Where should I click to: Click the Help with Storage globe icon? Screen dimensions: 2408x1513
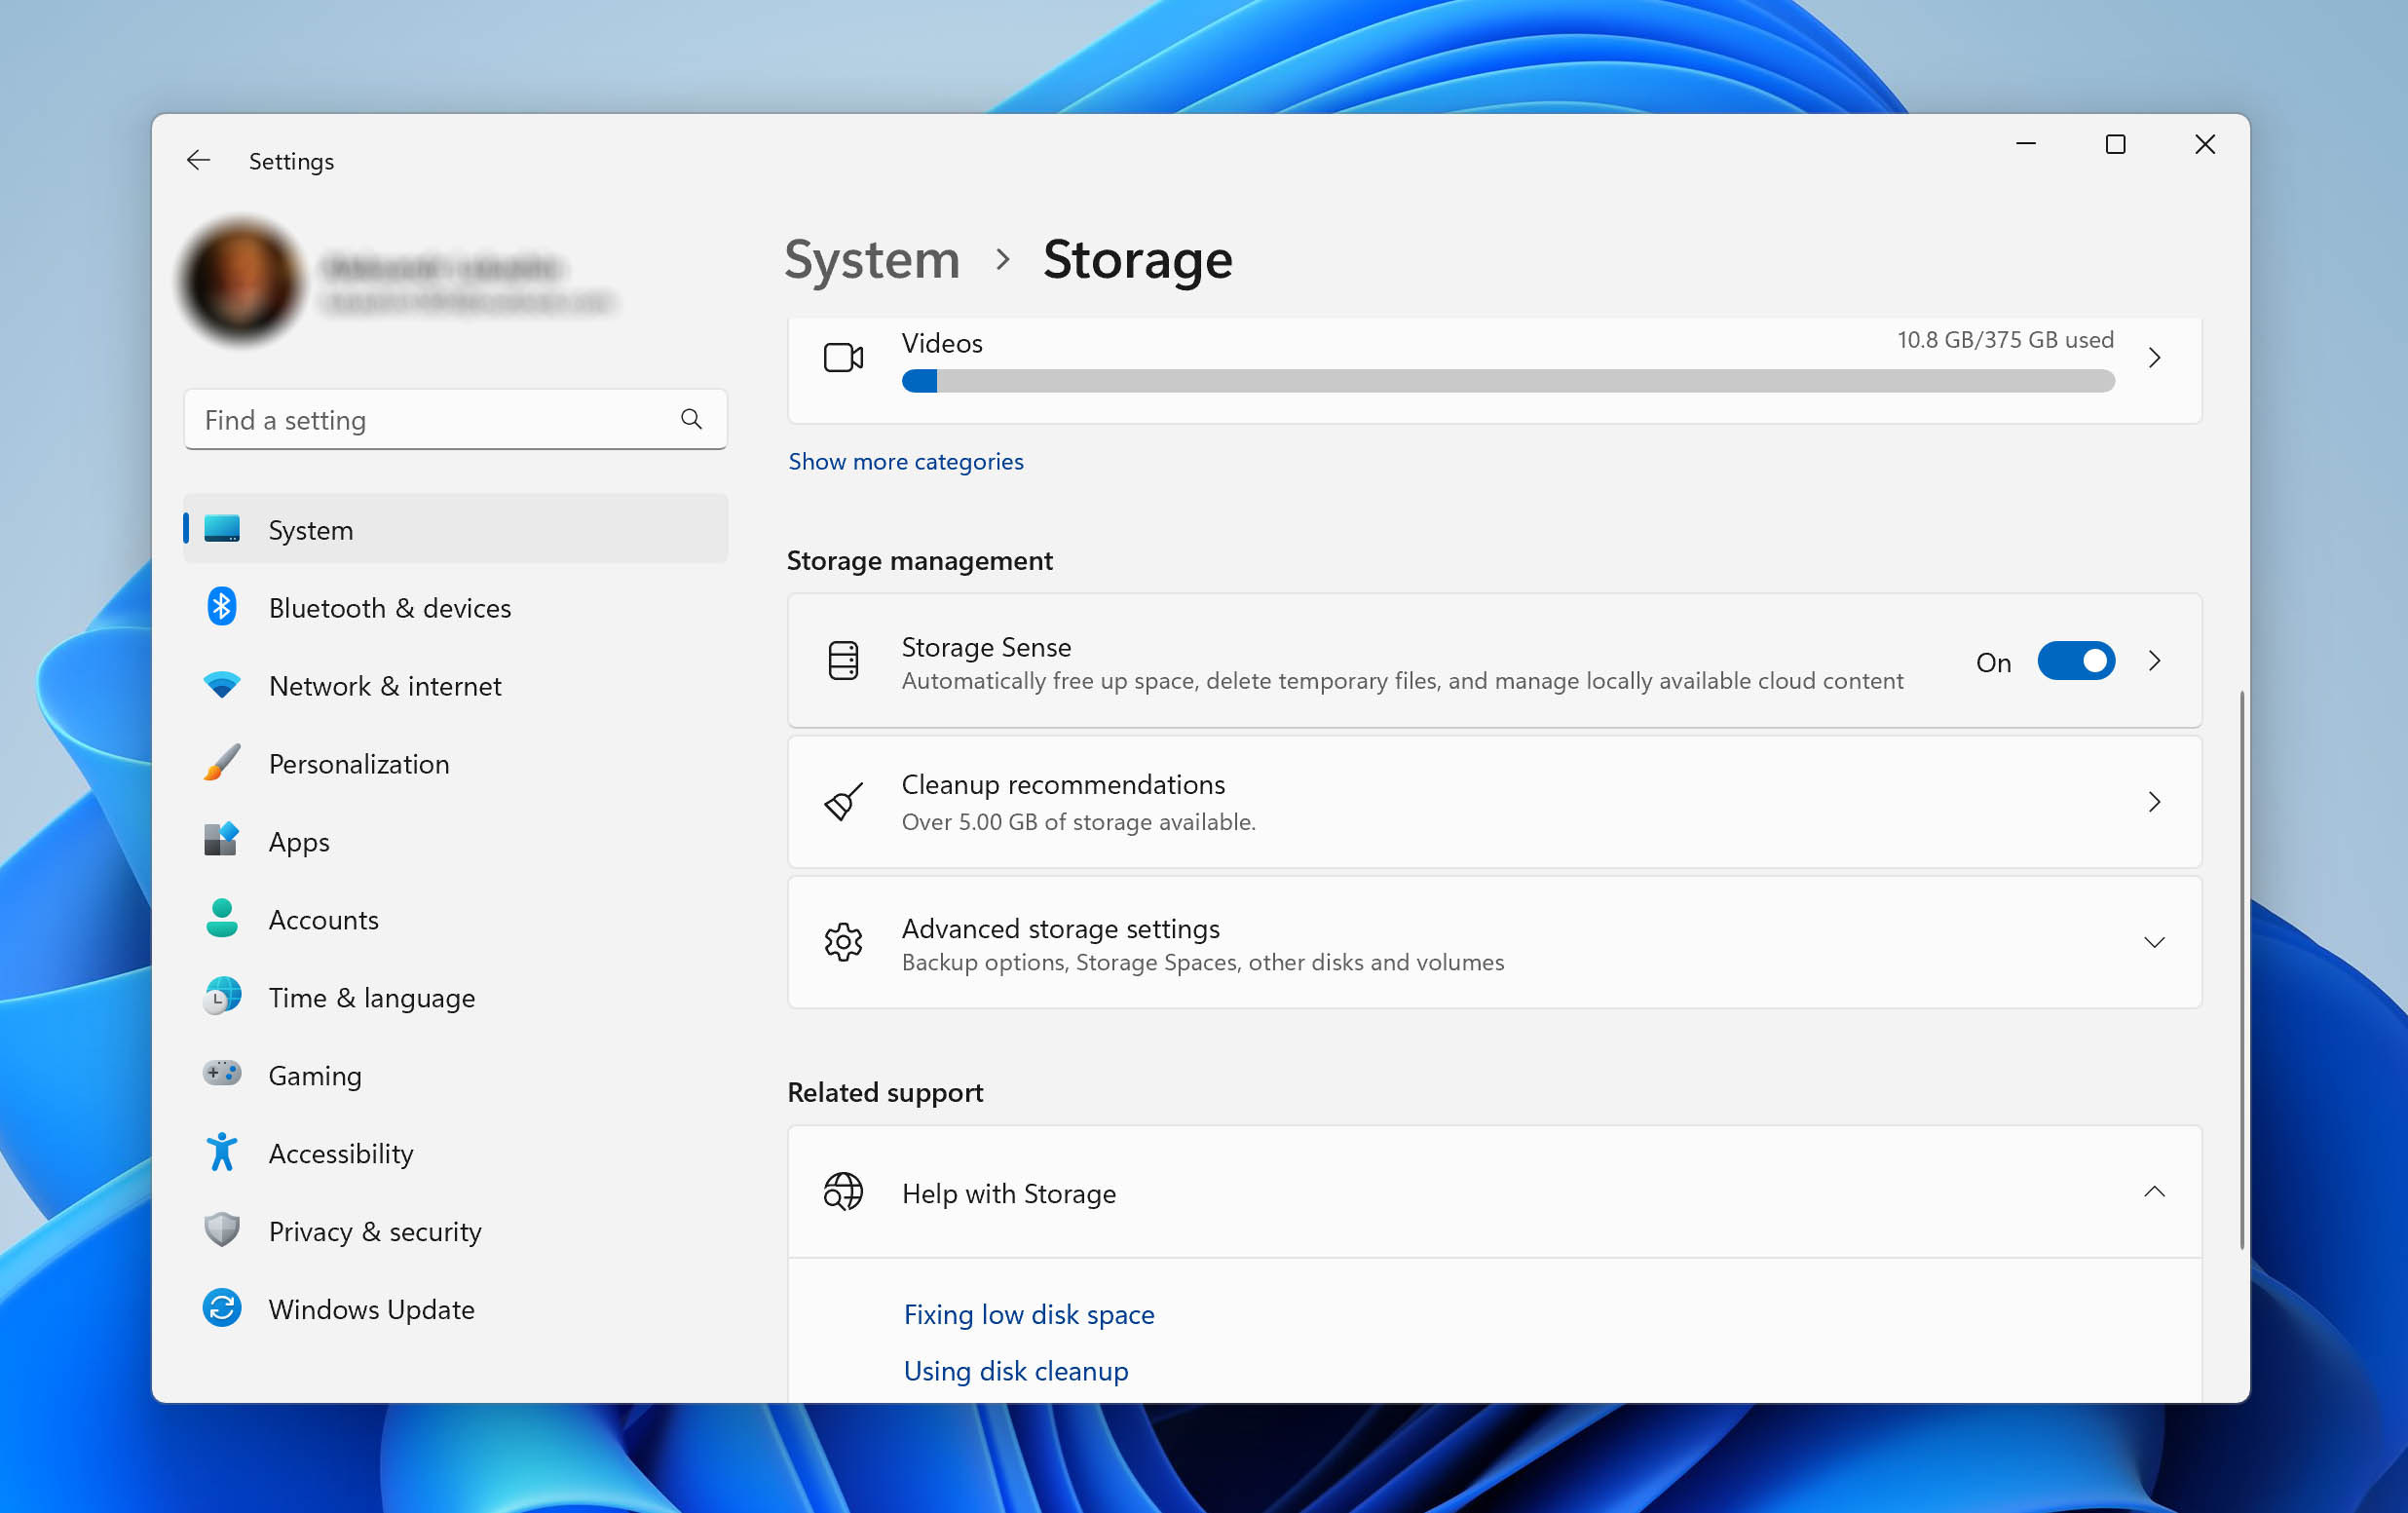[x=844, y=1192]
